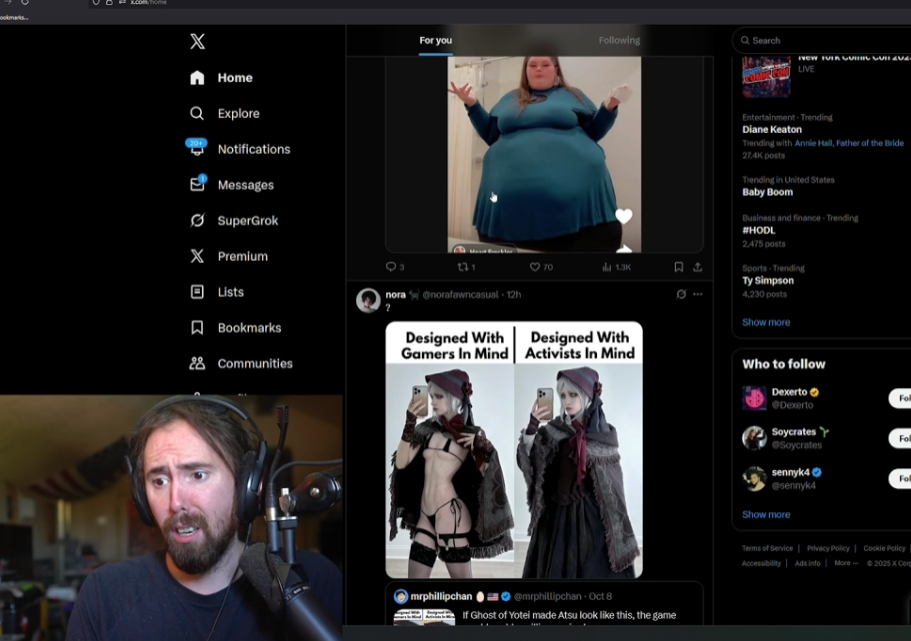This screenshot has height=641, width=911.
Task: Go to Explore in the sidebar
Action: (x=239, y=113)
